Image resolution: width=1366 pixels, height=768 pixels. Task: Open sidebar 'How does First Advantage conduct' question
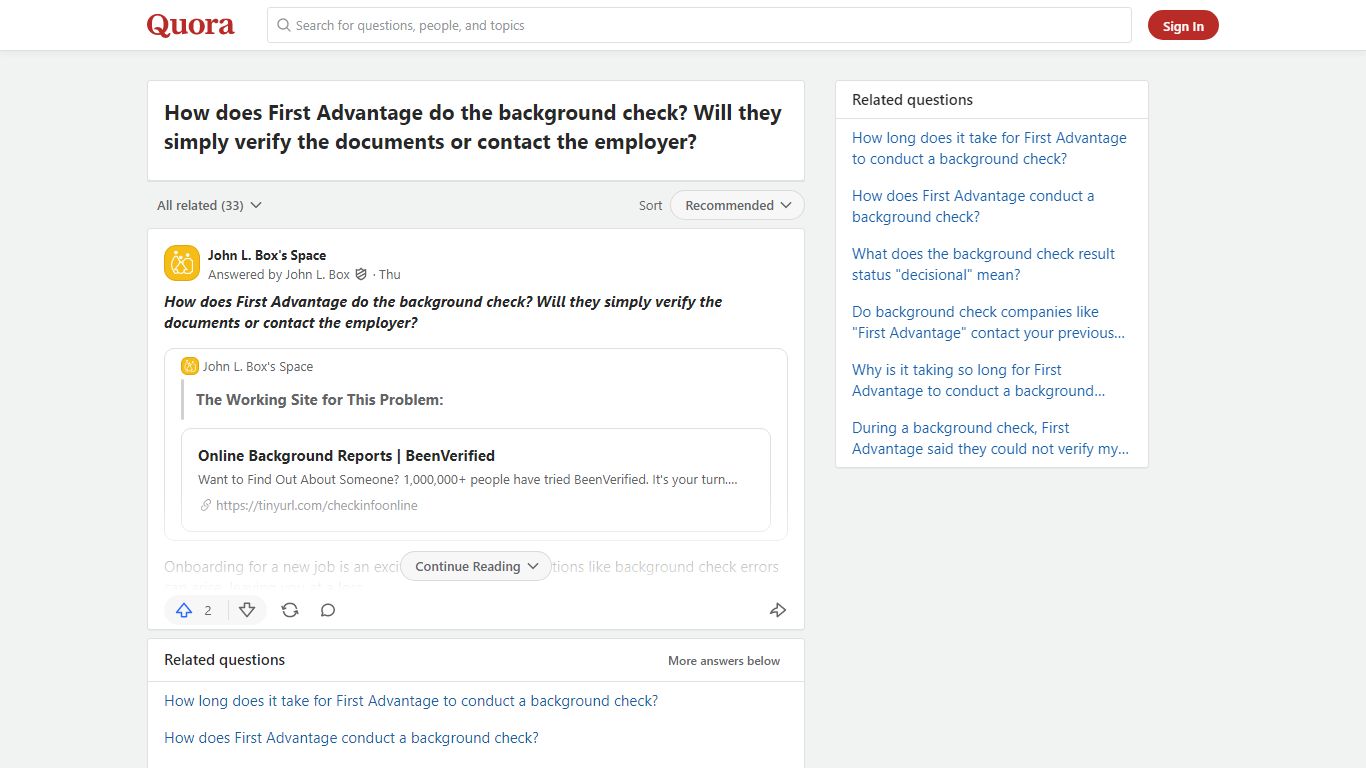coord(973,206)
